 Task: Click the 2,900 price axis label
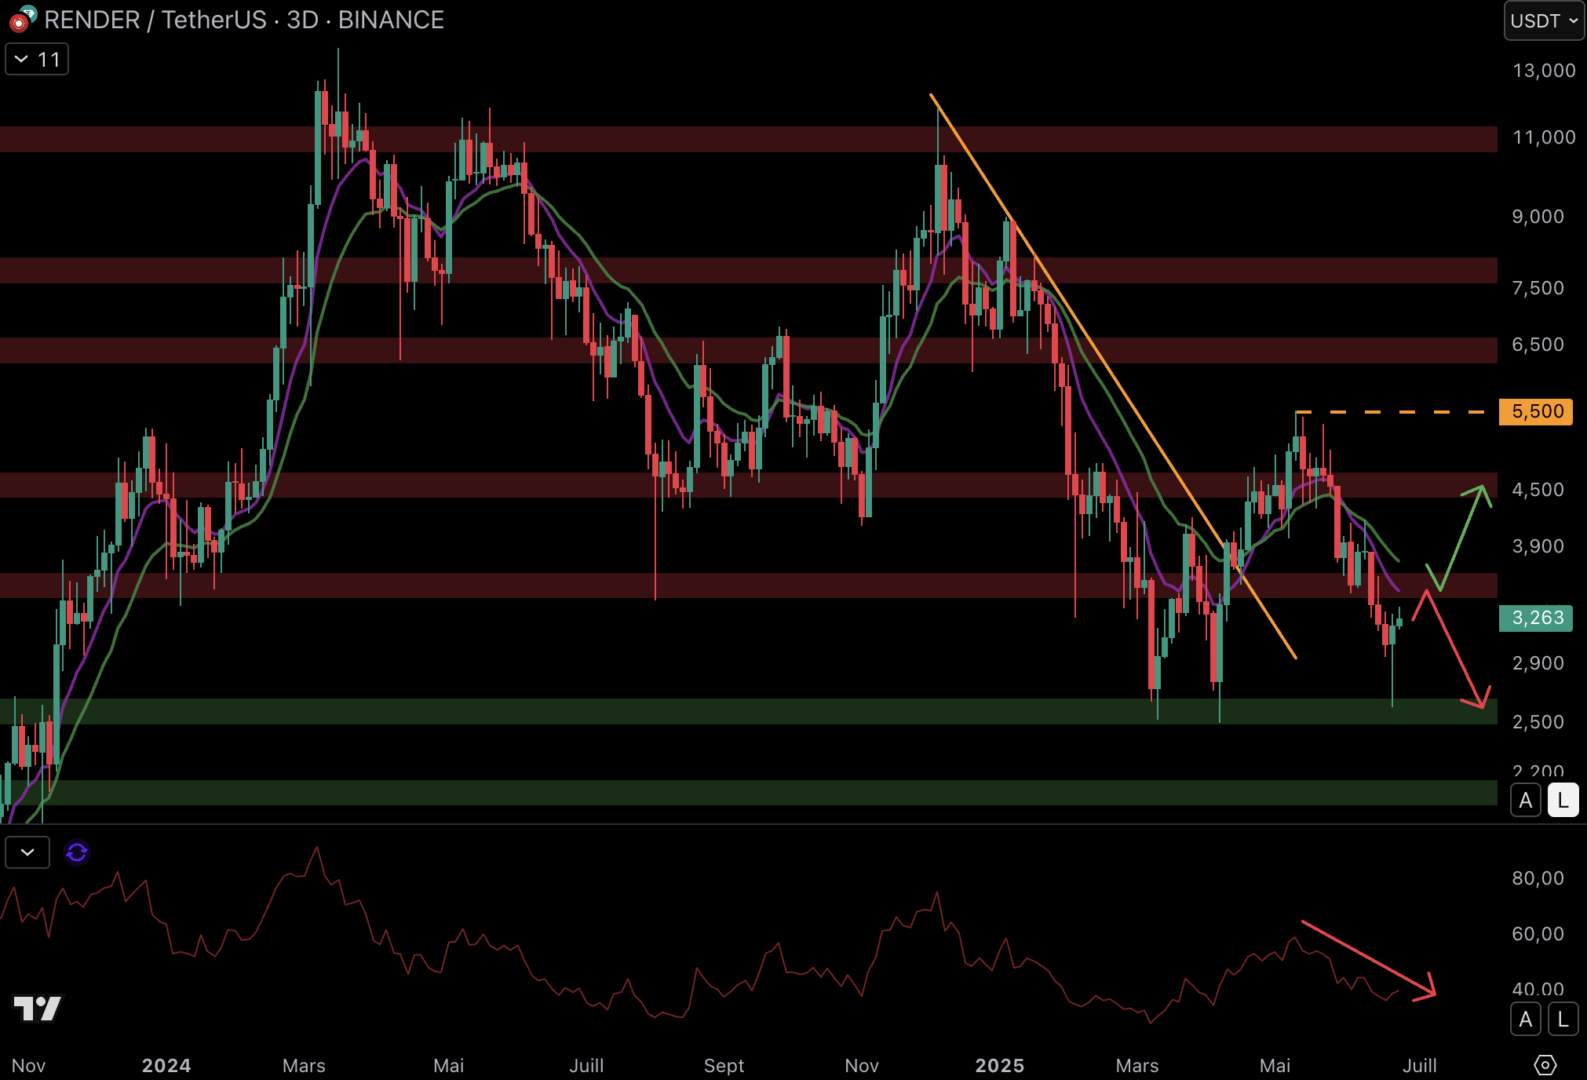click(1538, 664)
